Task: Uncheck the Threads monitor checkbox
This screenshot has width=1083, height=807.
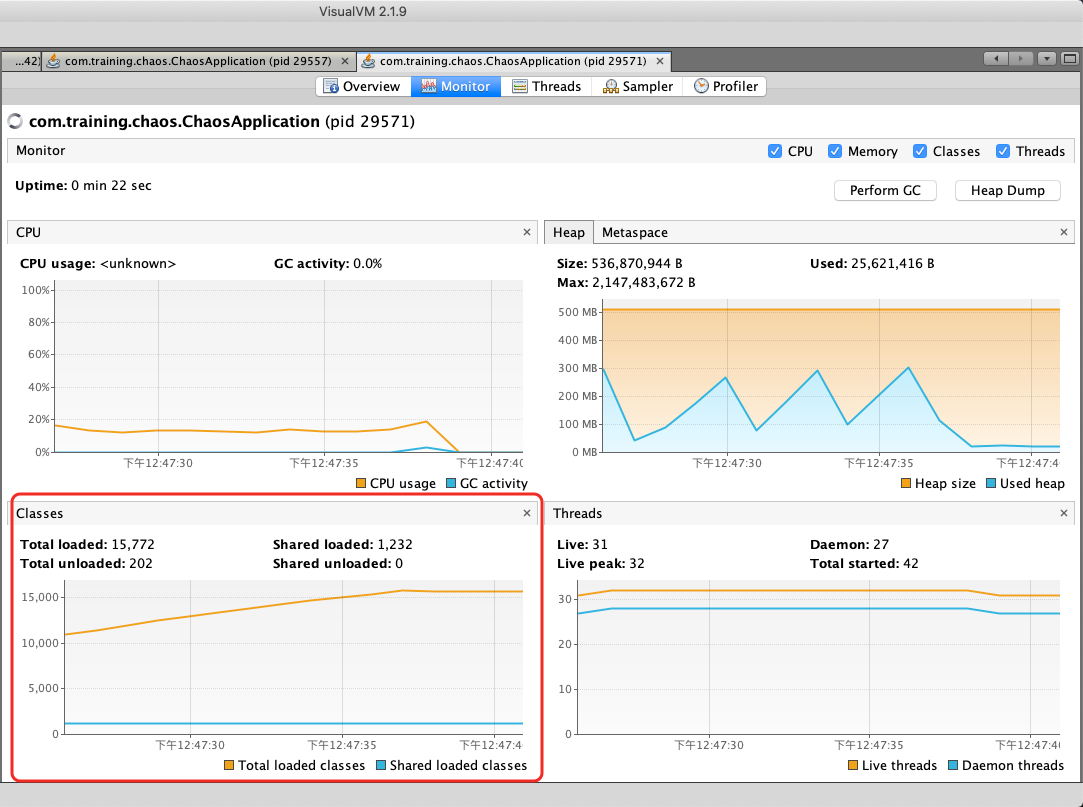Action: click(1003, 151)
